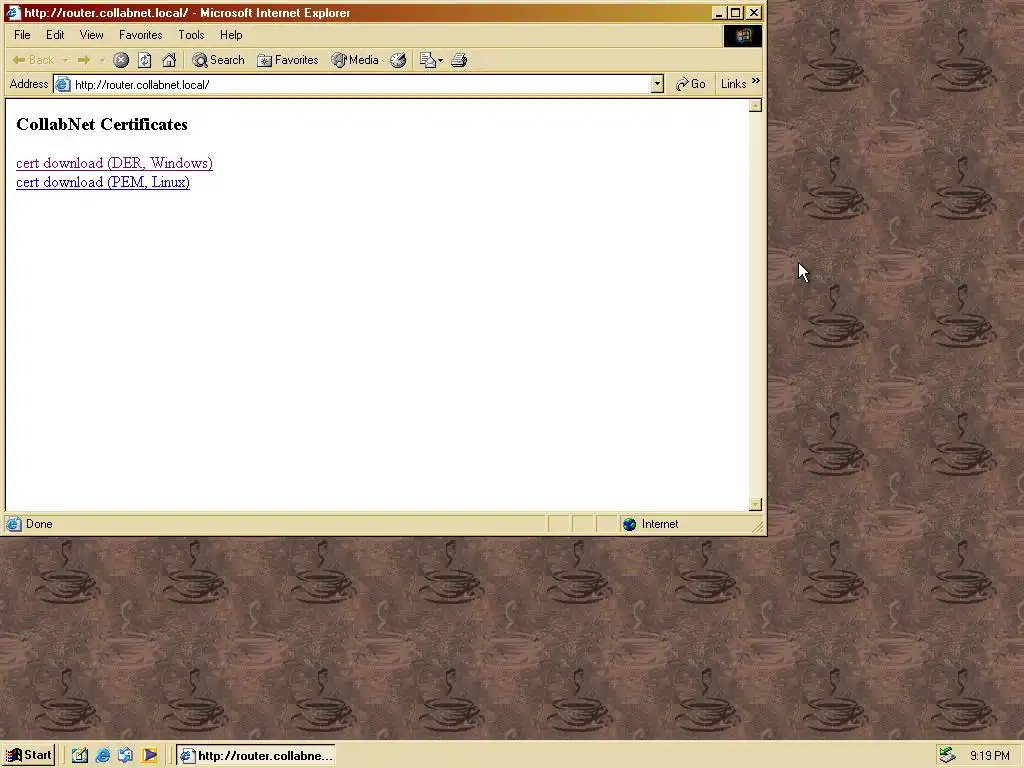Click Show Desktop quick launch icon
Image resolution: width=1024 pixels, height=768 pixels.
(x=80, y=756)
